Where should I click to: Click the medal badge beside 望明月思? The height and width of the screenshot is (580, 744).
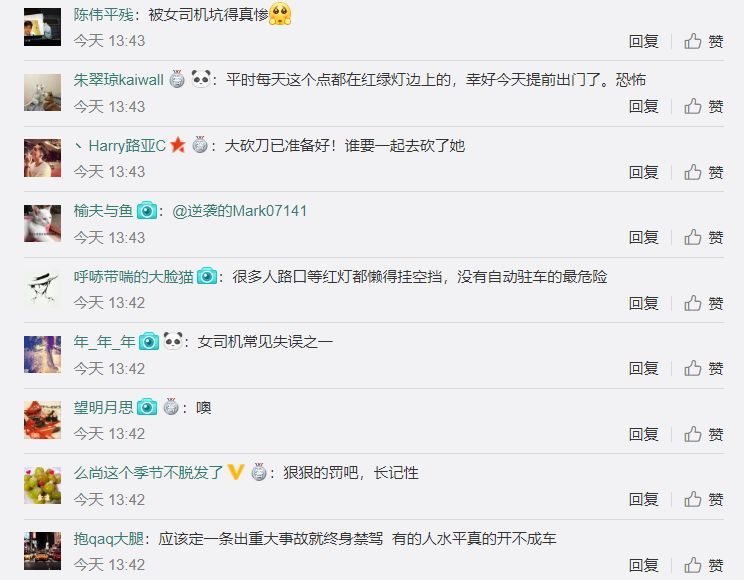[x=171, y=407]
